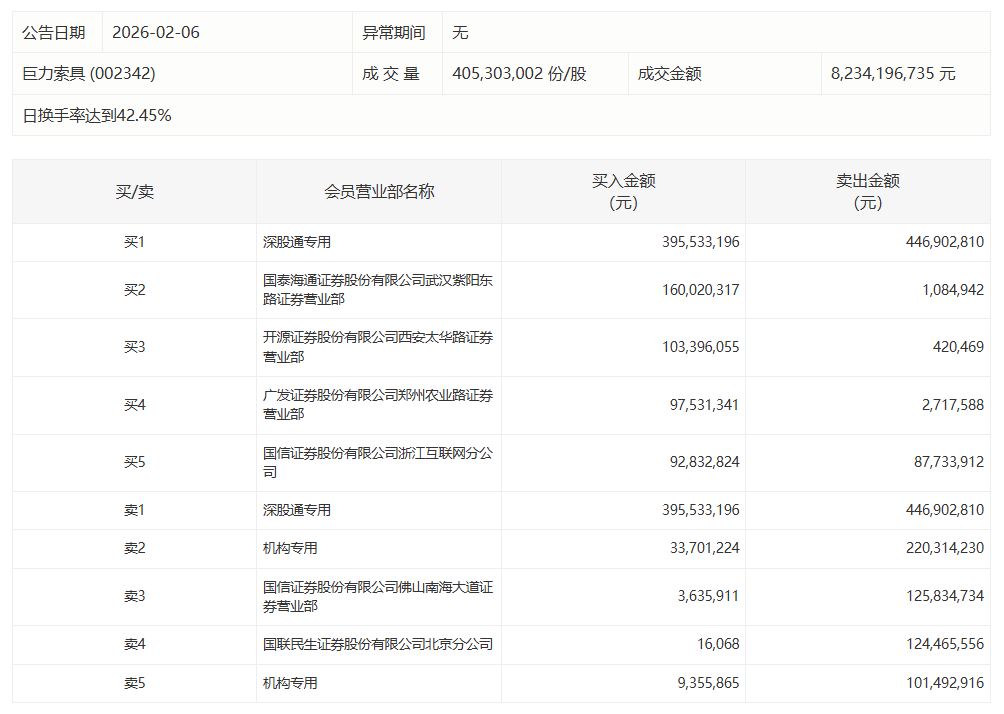Click the 会员营业部名称 column header
Viewport: 1004px width, 714px height.
pyautogui.click(x=379, y=191)
